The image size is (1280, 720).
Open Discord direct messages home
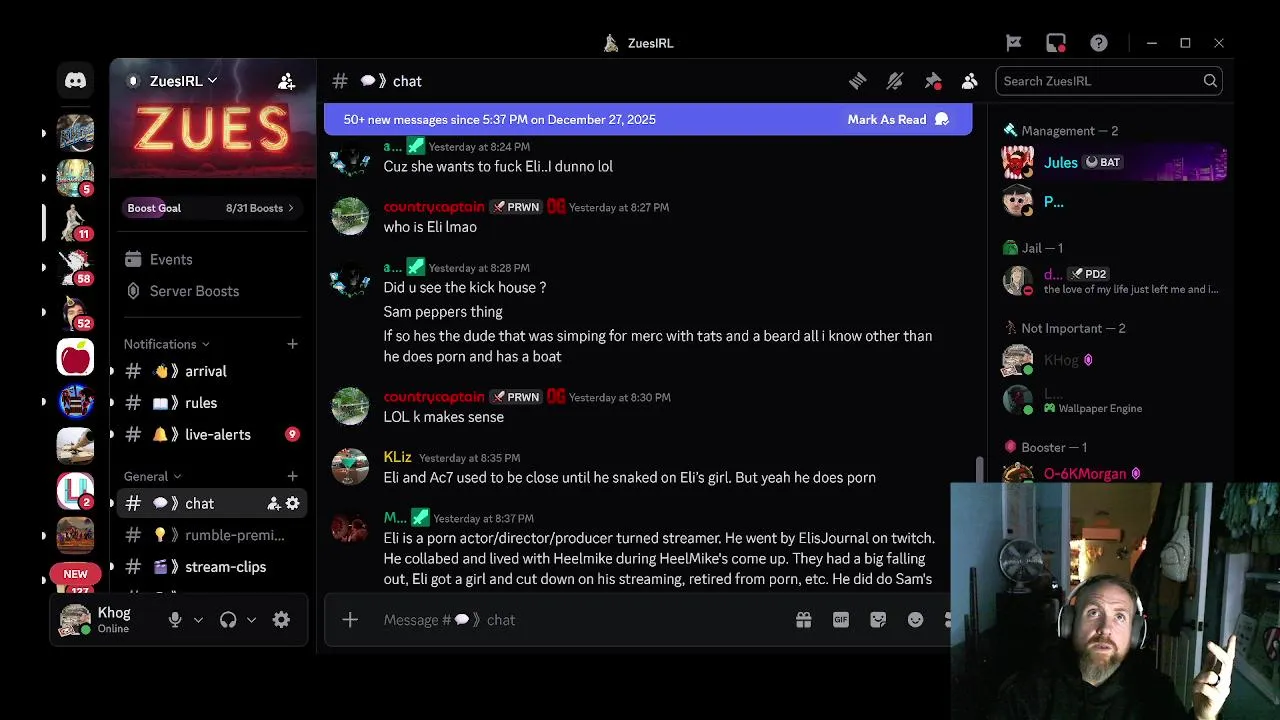pos(75,81)
